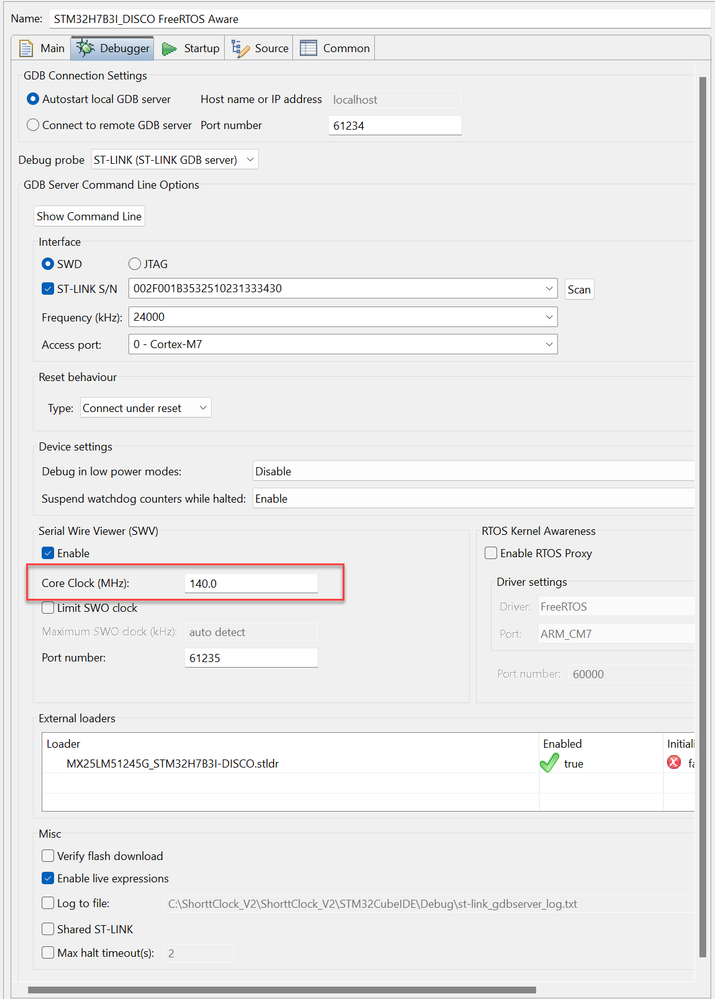Switch to the Startup tab

pos(191,48)
